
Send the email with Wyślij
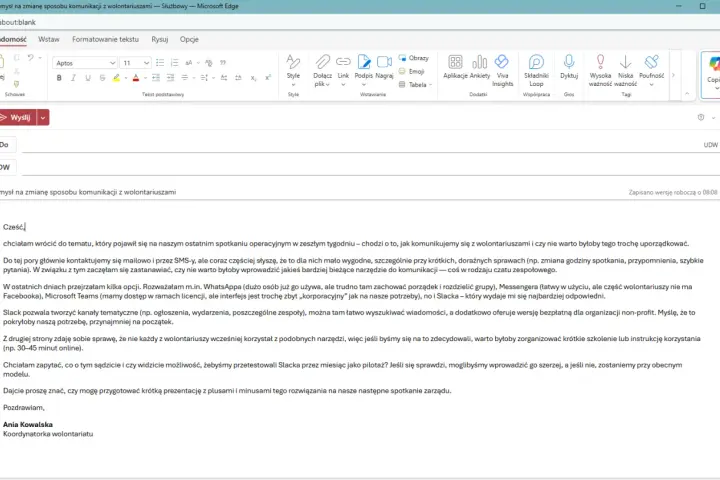pyautogui.click(x=17, y=118)
